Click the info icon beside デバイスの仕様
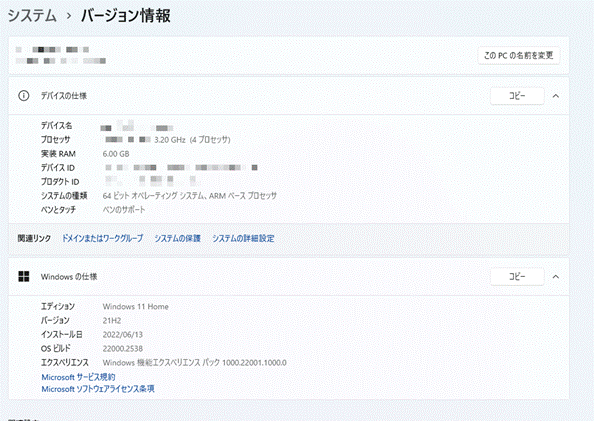Image resolution: width=594 pixels, height=421 pixels. pos(23,96)
